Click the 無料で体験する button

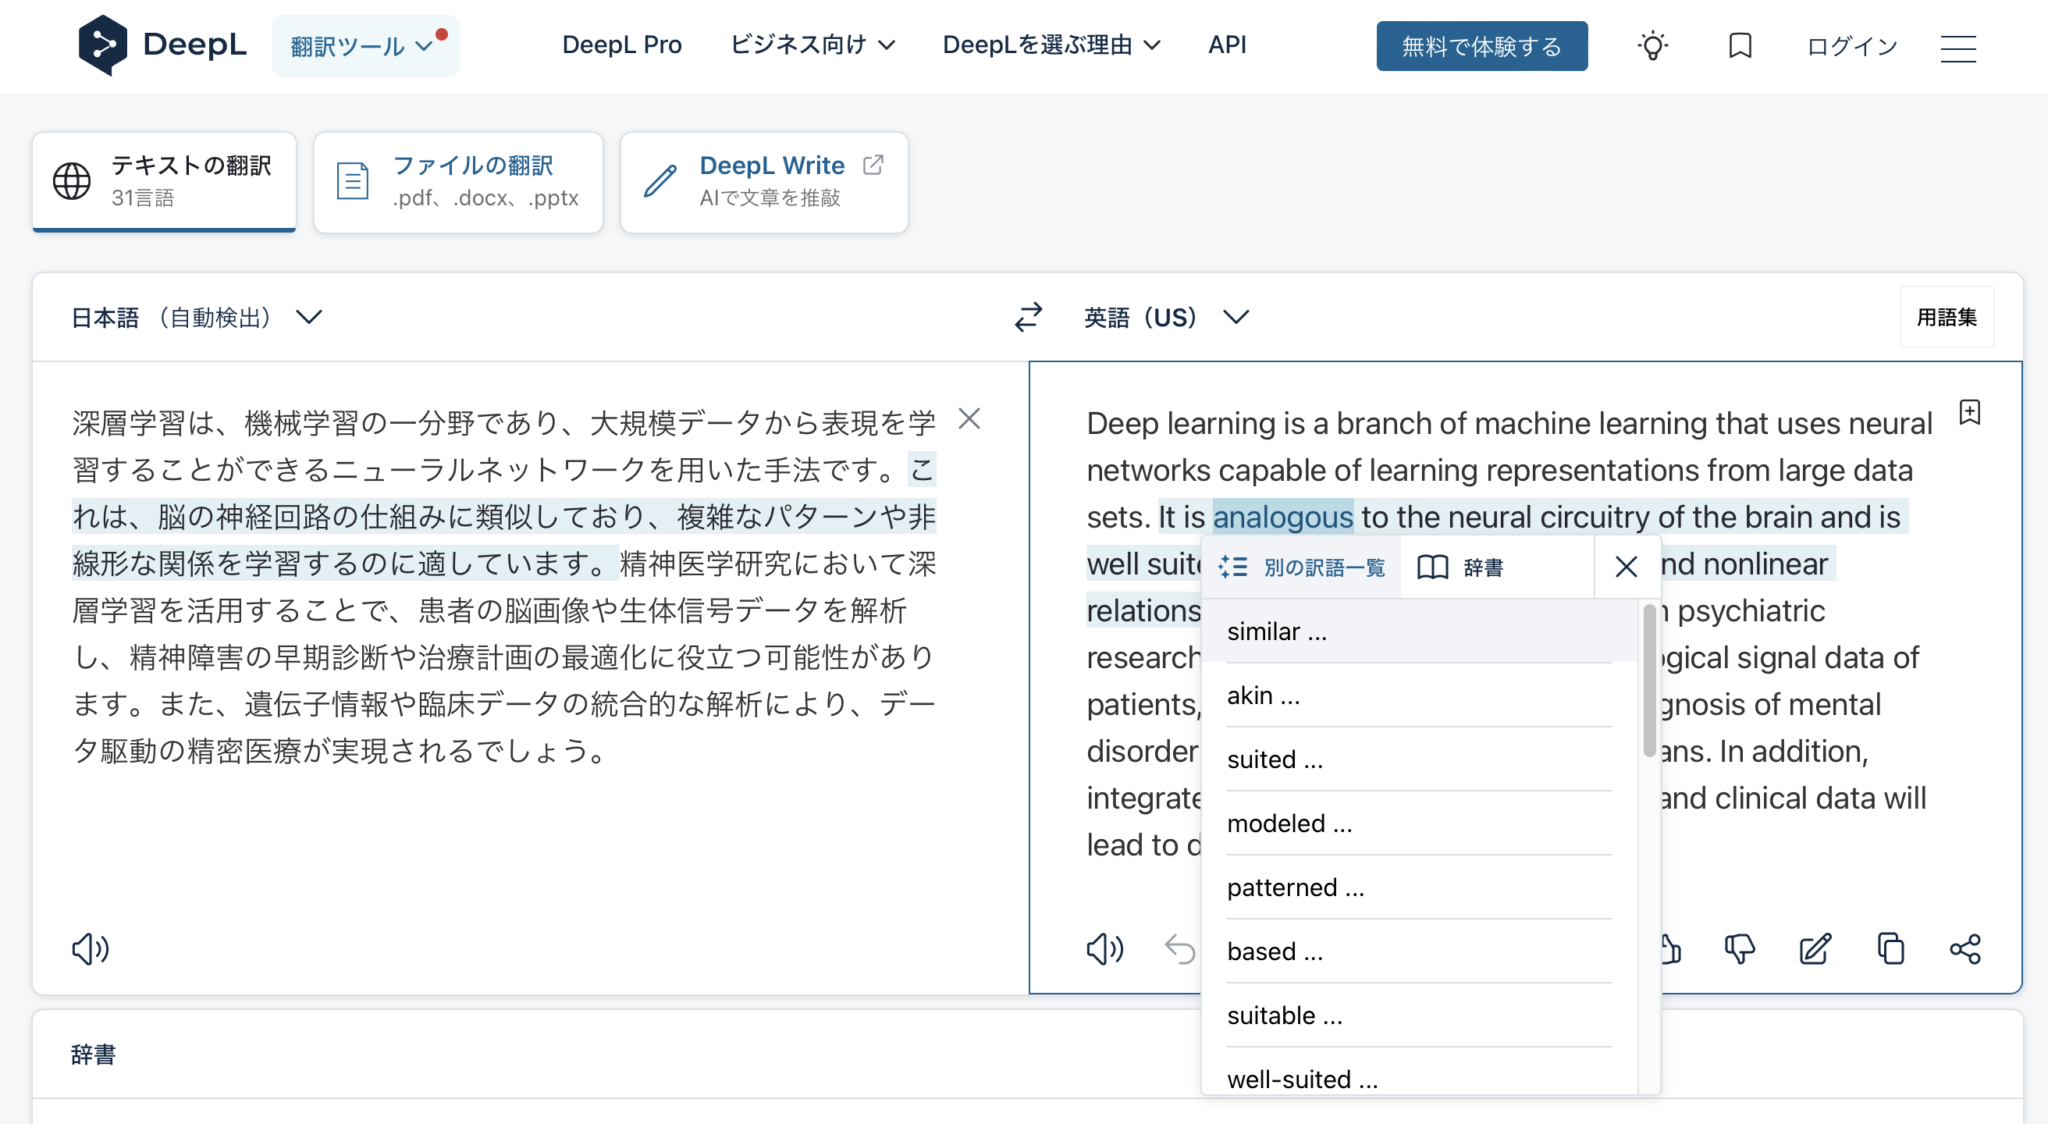(x=1482, y=45)
